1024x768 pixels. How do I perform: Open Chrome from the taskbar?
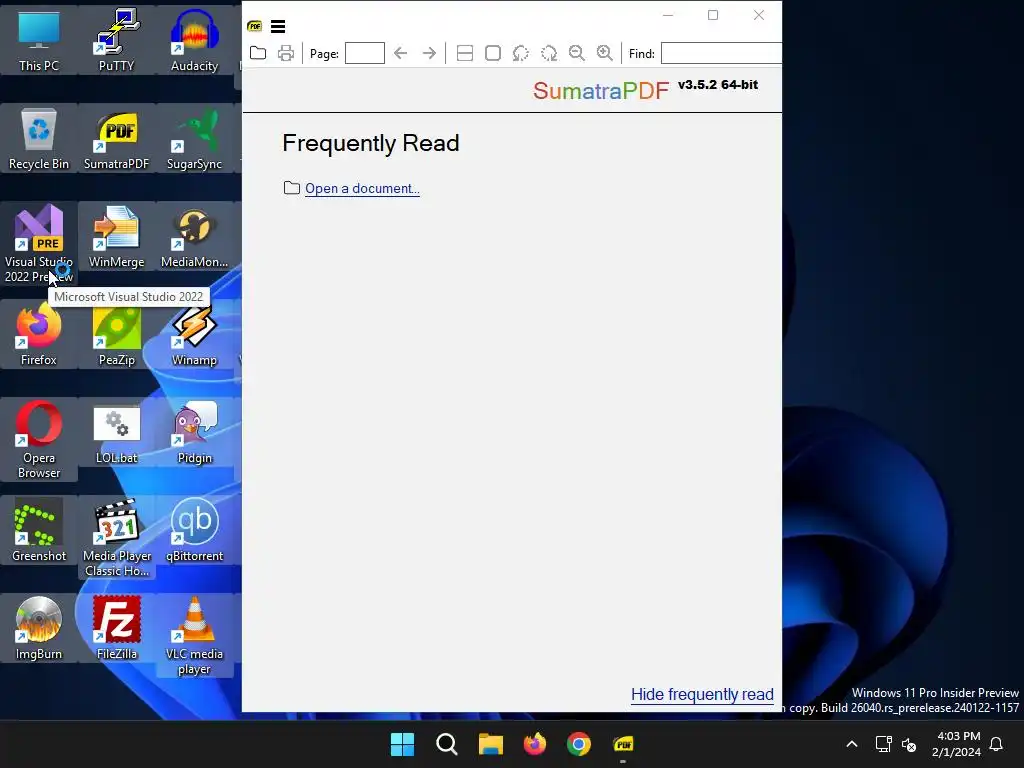579,744
